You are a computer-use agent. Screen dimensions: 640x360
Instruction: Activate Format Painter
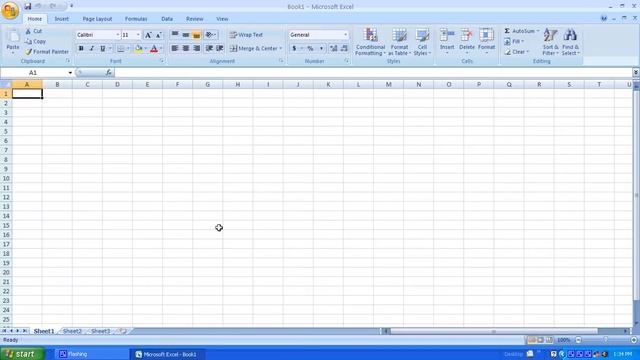[x=47, y=52]
